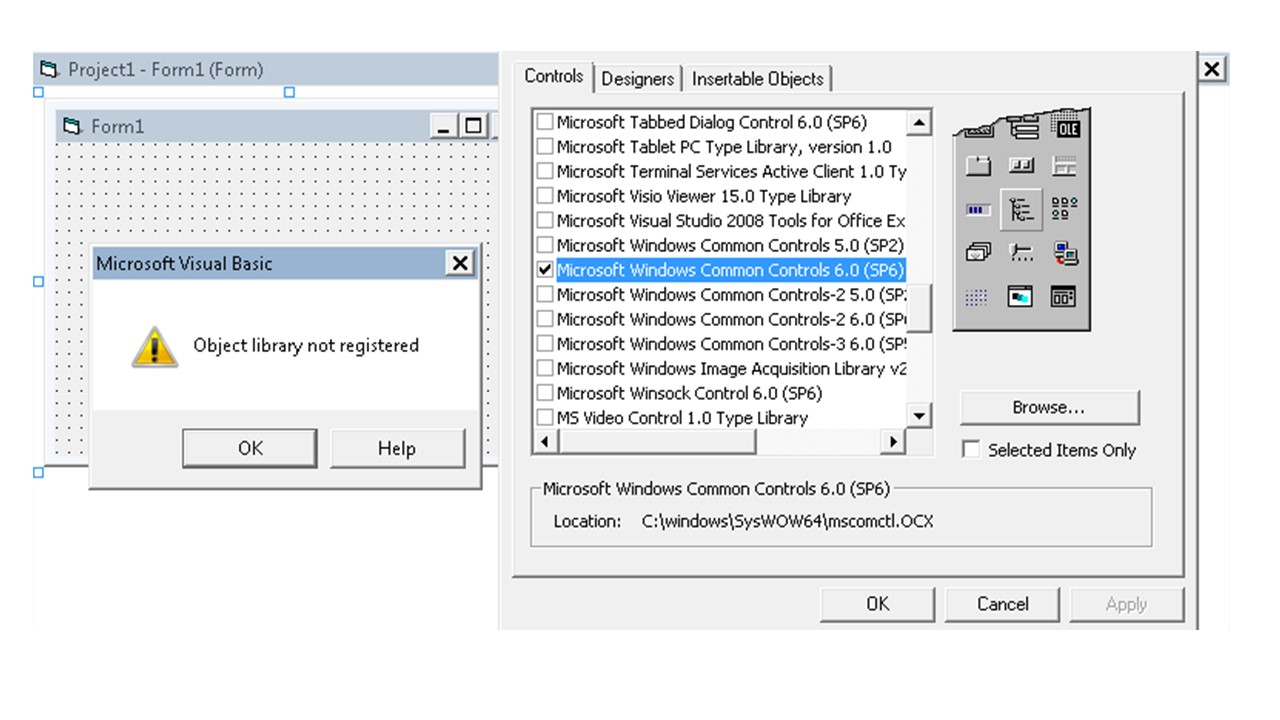Check Microsoft Visual Studio 2008 Tools for Office
The height and width of the screenshot is (720, 1280).
[545, 221]
